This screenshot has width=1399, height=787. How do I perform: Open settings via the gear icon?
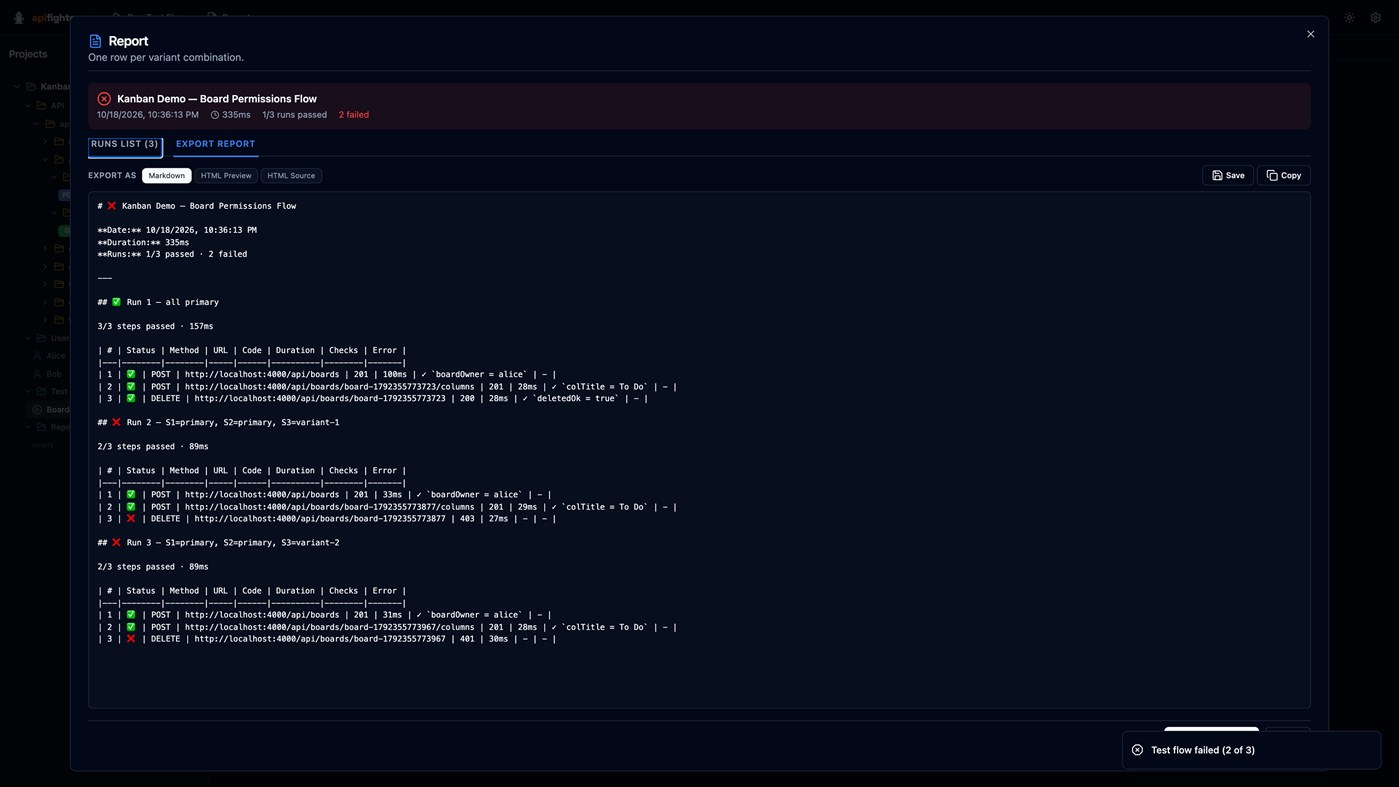click(x=1375, y=18)
